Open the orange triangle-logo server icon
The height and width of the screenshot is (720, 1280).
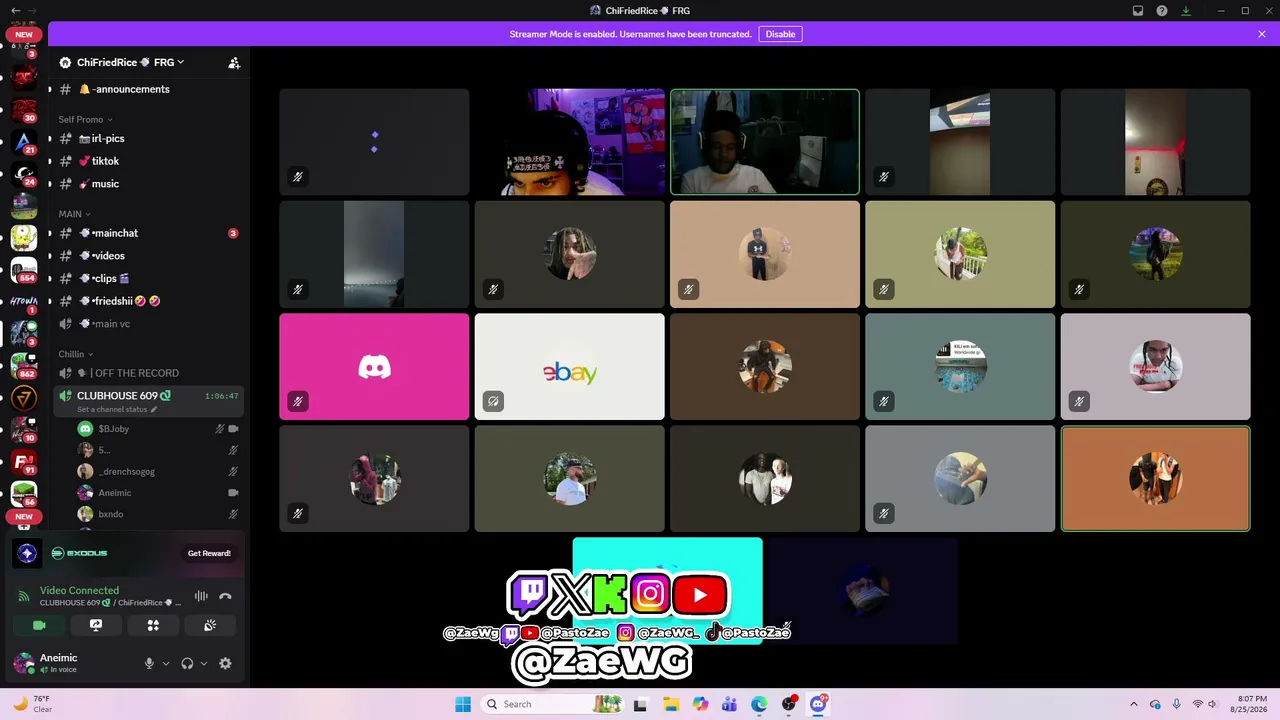click(x=24, y=398)
